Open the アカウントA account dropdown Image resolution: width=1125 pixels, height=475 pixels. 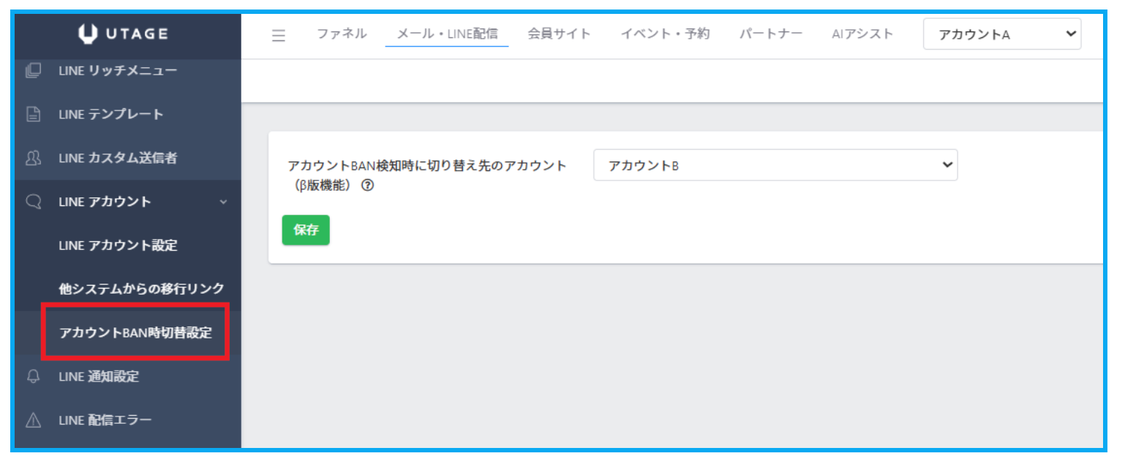(1002, 34)
